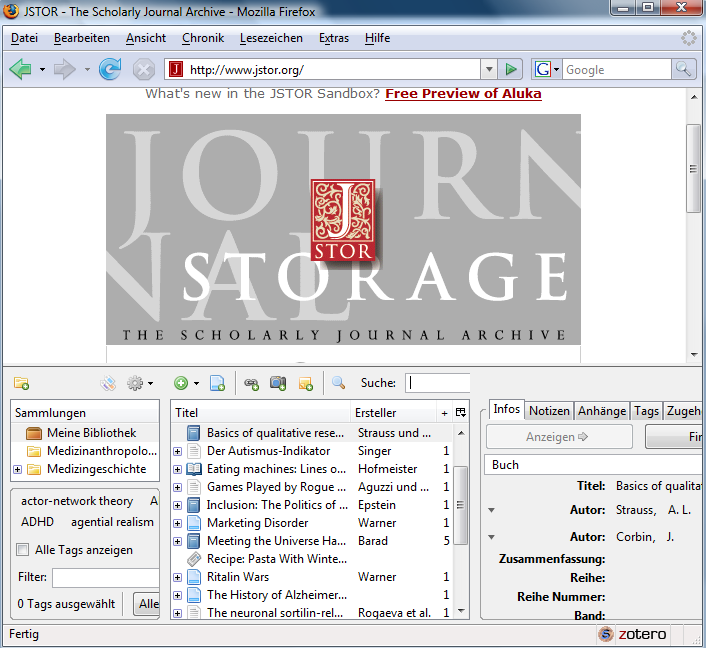Open the Bearbeiten menu
Viewport: 706px width, 648px height.
(x=81, y=38)
